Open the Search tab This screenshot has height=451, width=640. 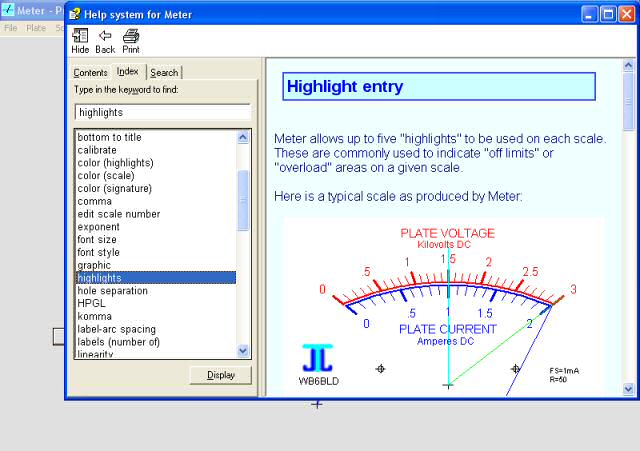click(164, 73)
